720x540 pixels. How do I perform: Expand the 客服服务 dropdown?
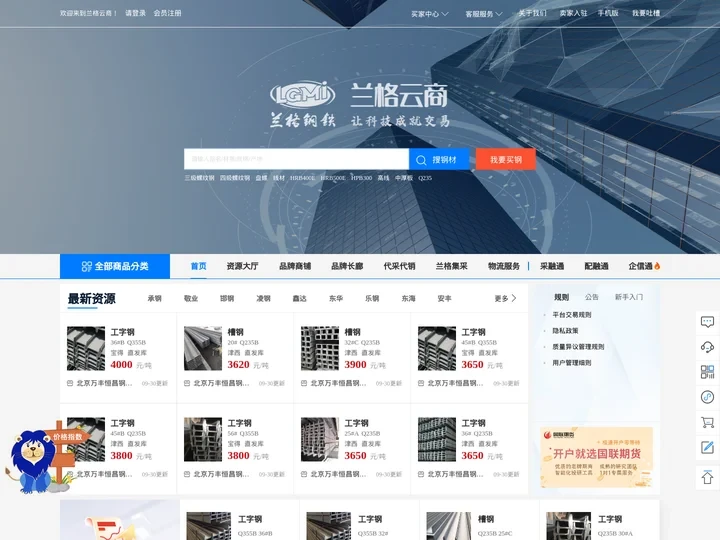click(x=484, y=14)
